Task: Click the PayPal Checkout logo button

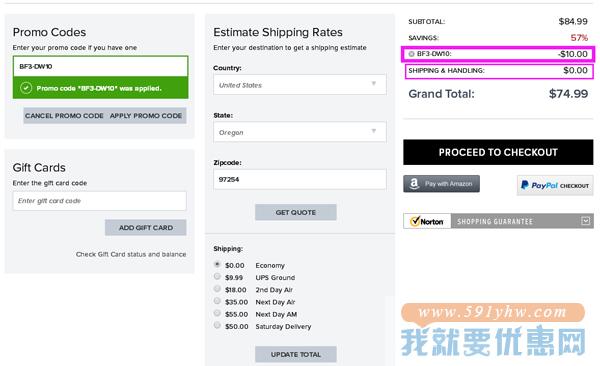Action: pos(555,185)
